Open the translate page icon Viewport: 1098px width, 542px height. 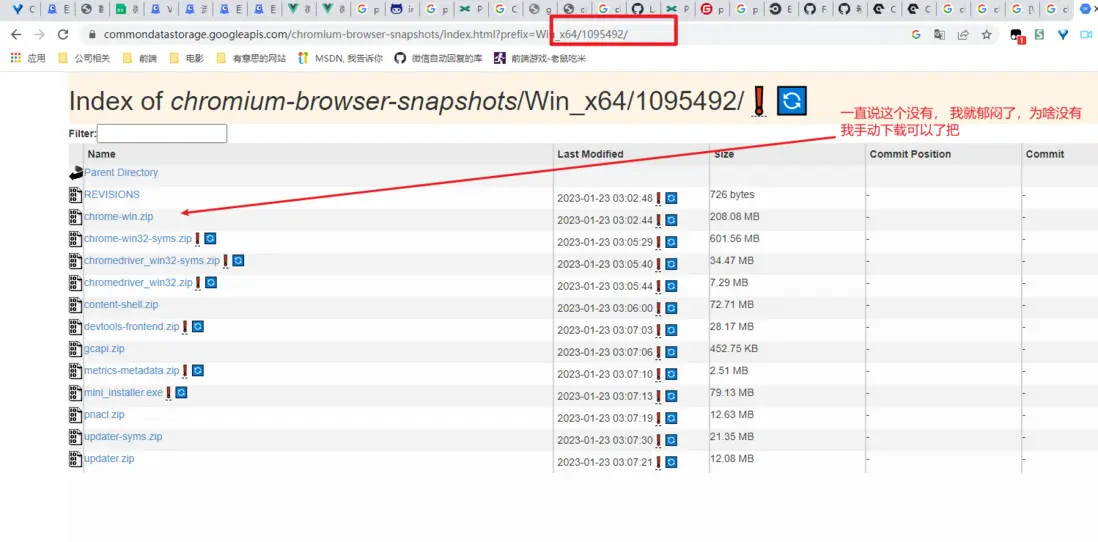pyautogui.click(x=940, y=34)
